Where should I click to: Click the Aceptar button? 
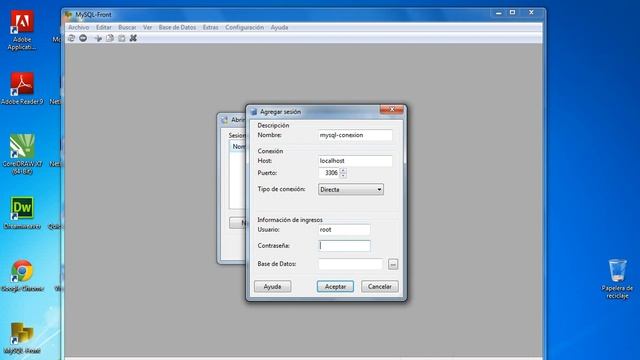coord(335,287)
